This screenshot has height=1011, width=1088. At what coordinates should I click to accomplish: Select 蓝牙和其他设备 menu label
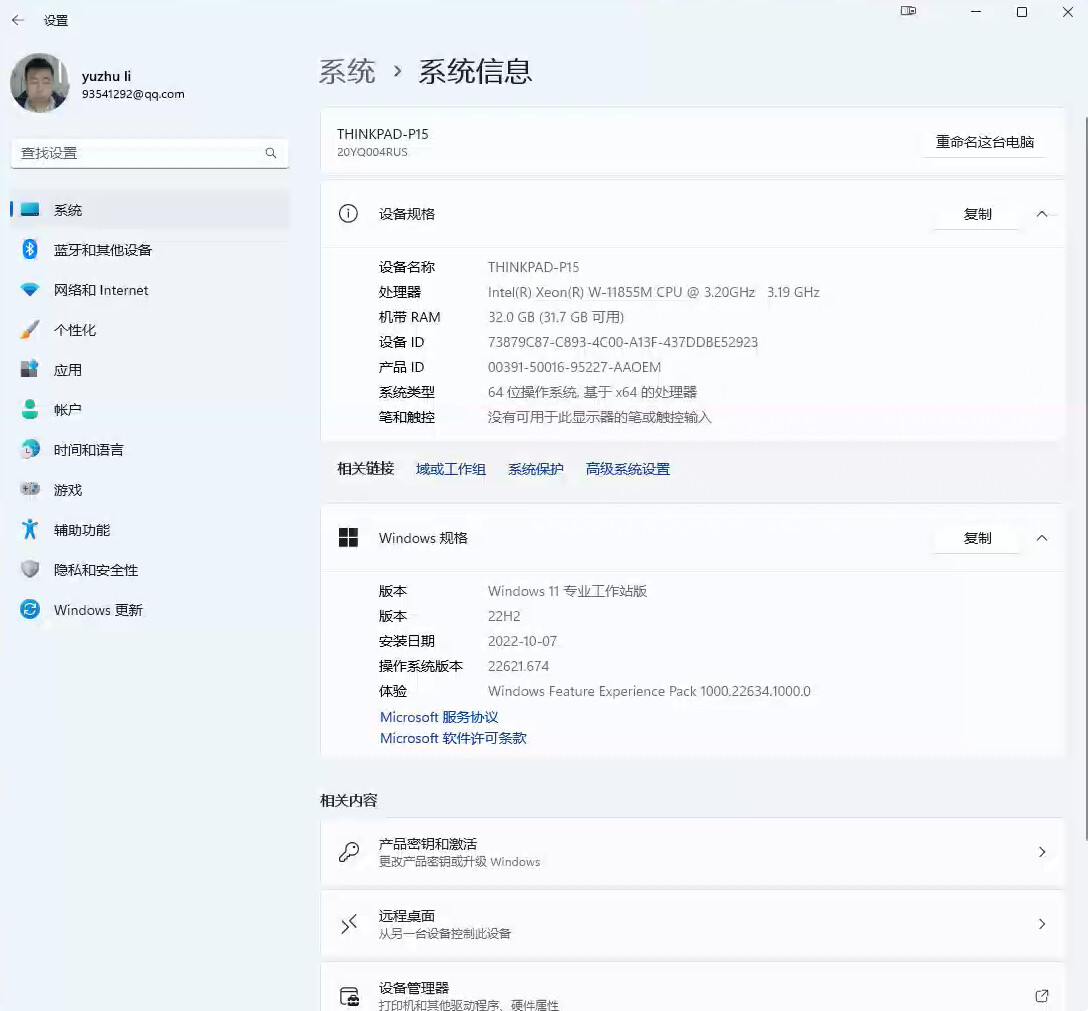[103, 250]
